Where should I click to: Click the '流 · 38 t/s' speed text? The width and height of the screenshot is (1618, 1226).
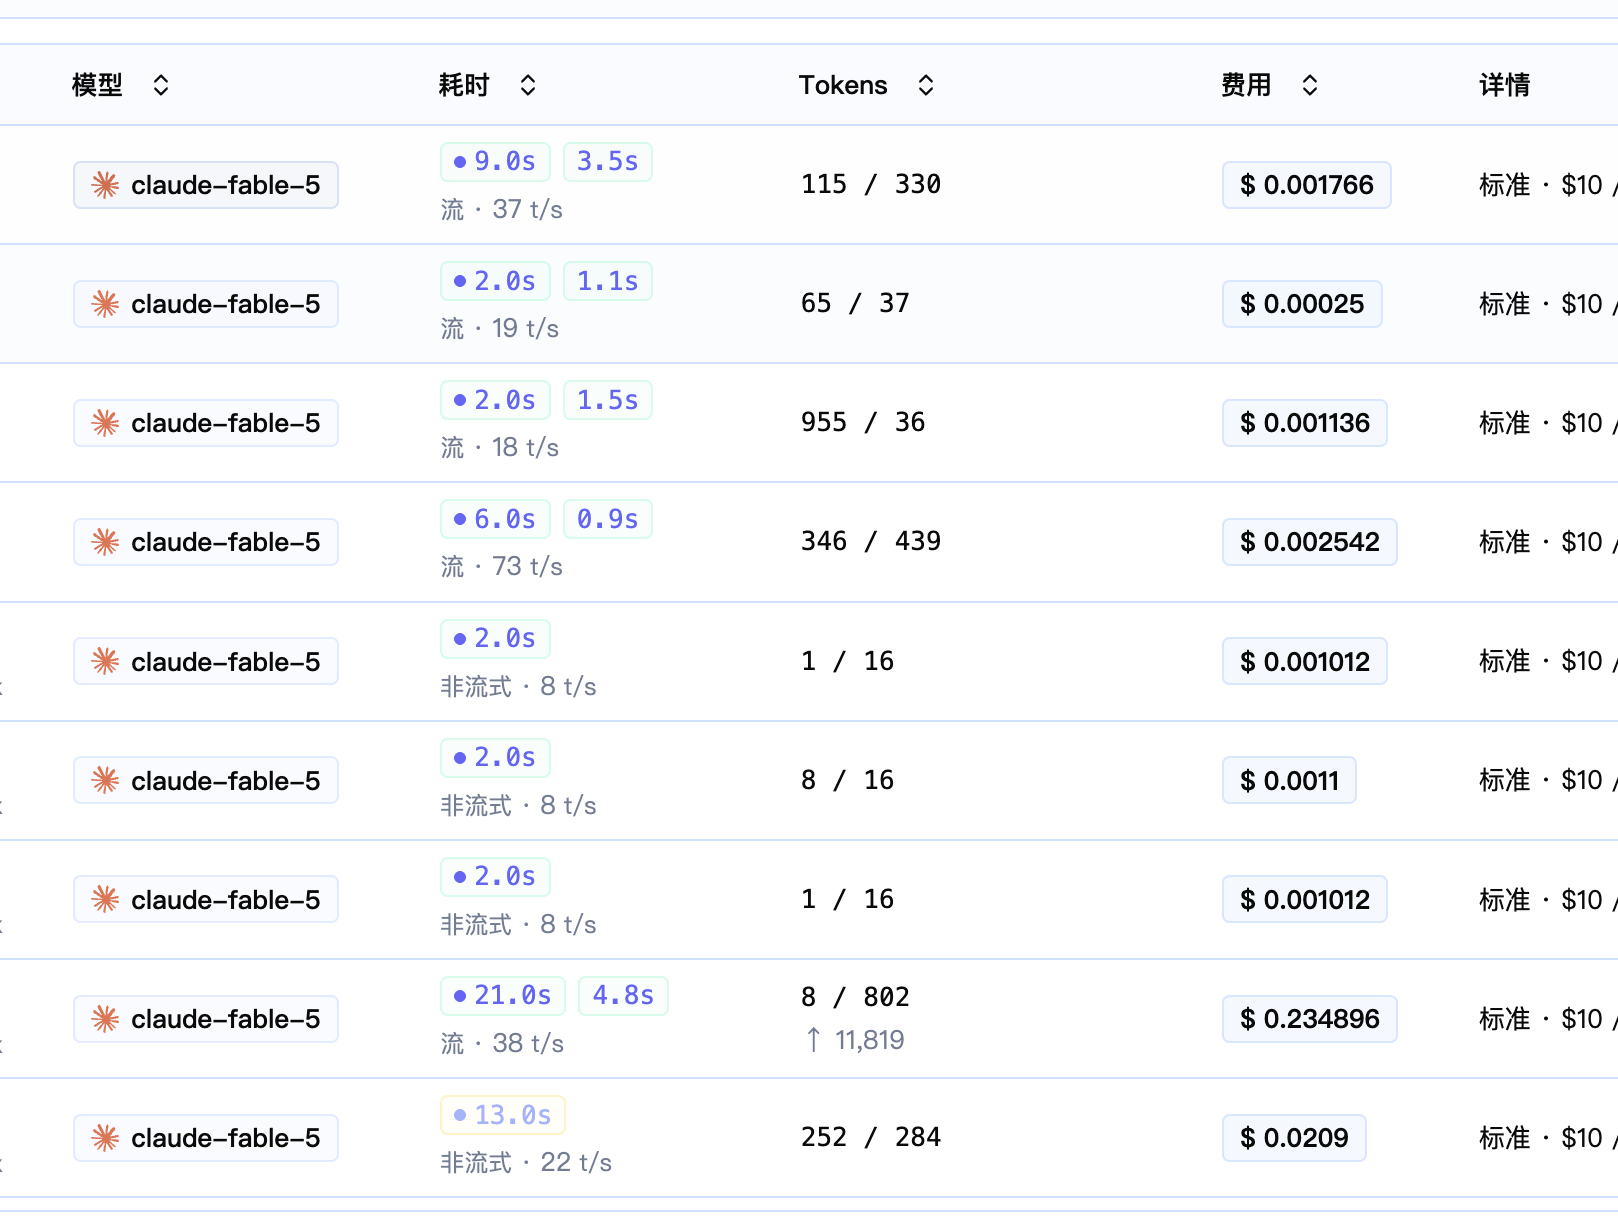[502, 1043]
